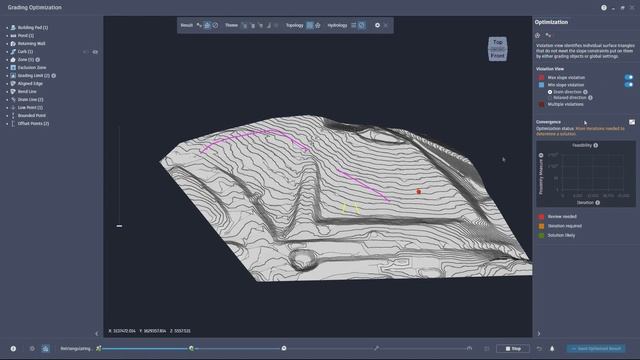Click the Drain Line icon
This screenshot has height=360, width=640.
pos(13,100)
